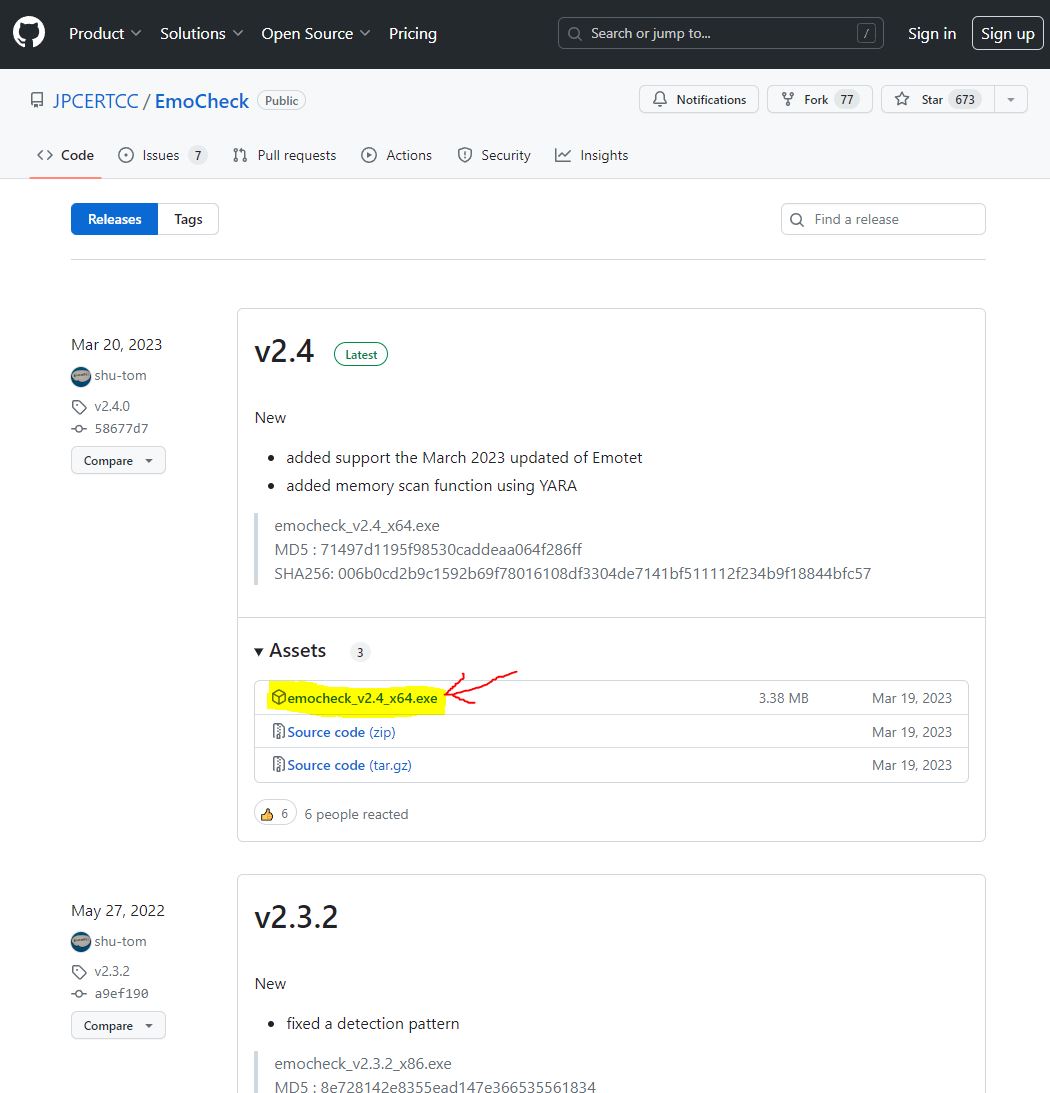The width and height of the screenshot is (1050, 1093).
Task: Open the GitHub home logo
Action: [x=29, y=33]
